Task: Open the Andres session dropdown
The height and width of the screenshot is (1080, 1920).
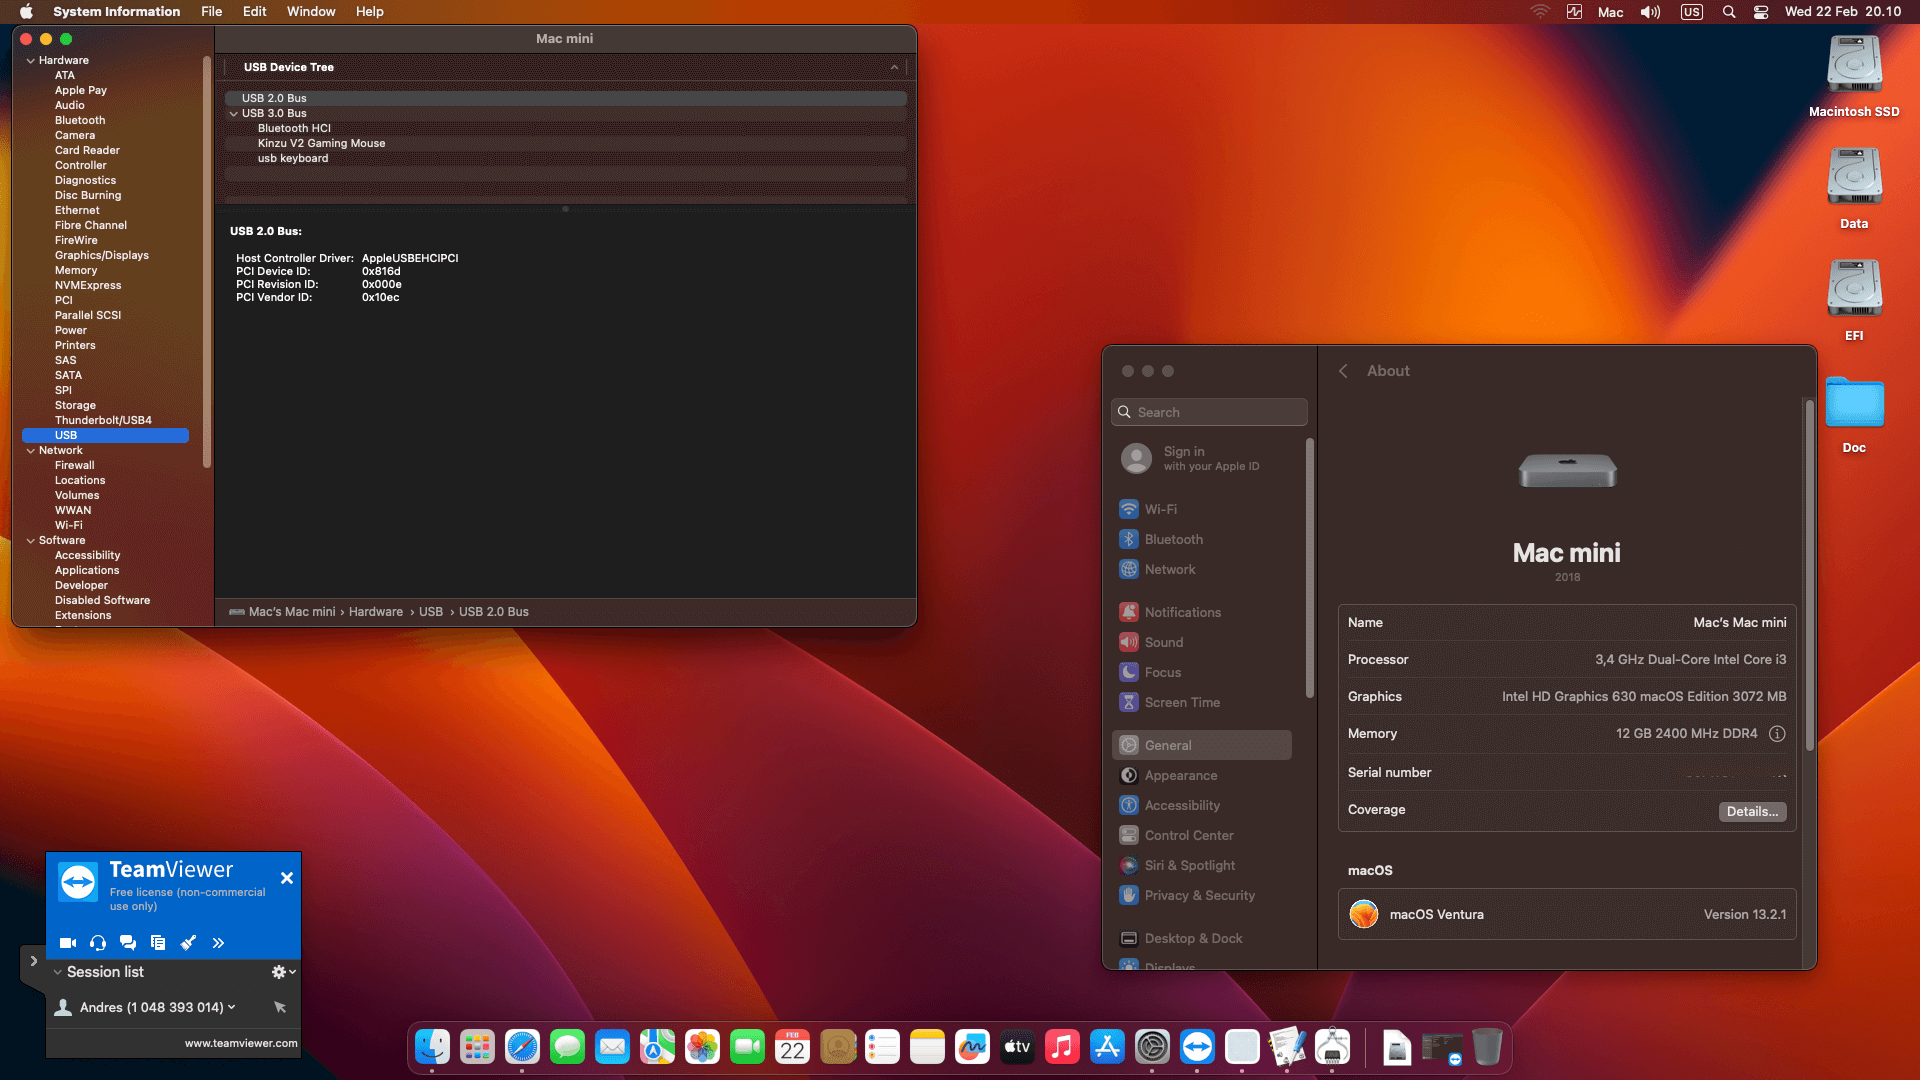Action: pyautogui.click(x=232, y=1007)
